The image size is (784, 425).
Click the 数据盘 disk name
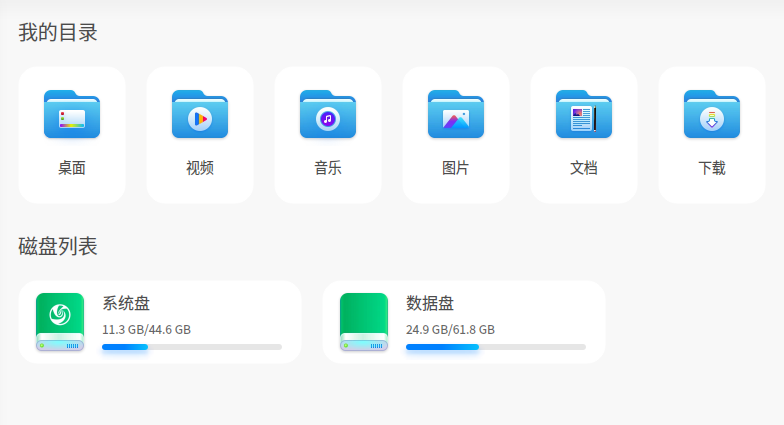430,304
